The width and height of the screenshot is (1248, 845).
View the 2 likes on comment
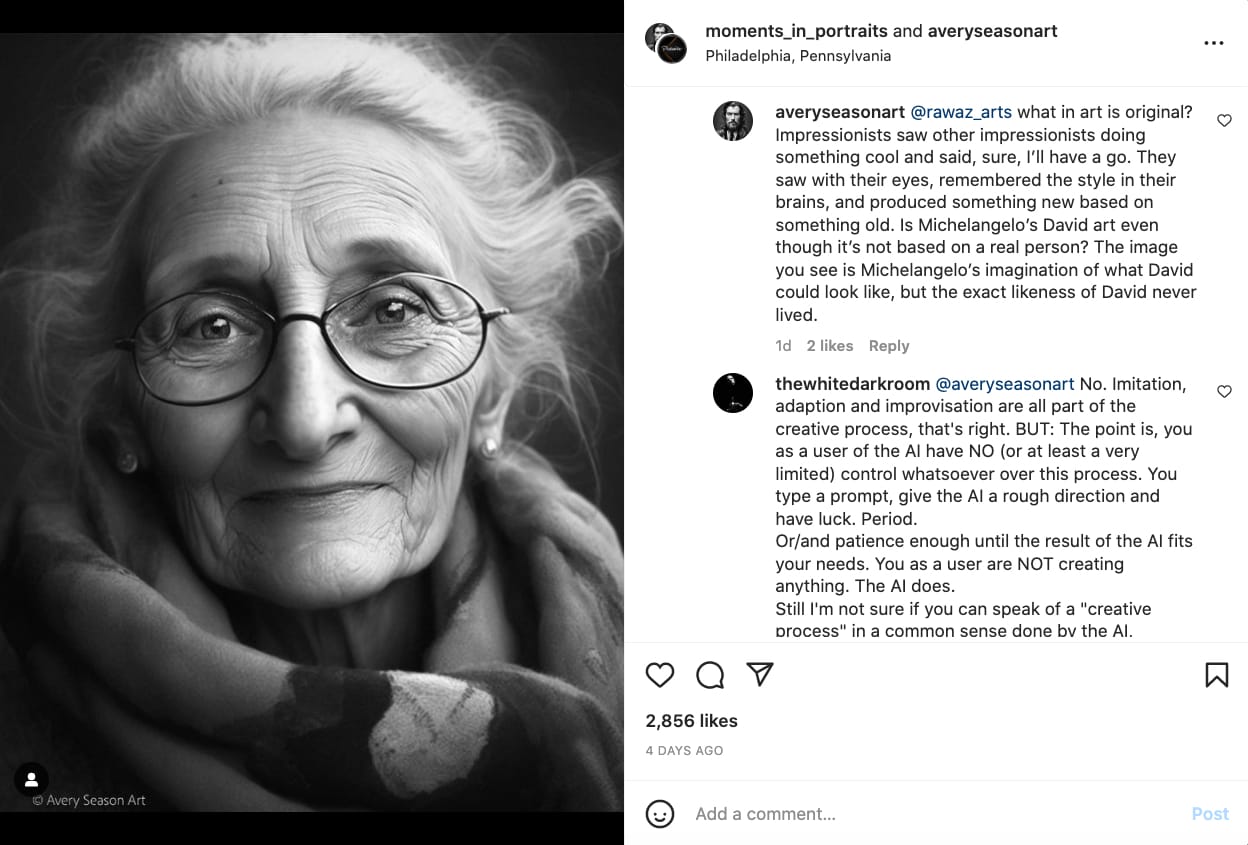[830, 346]
